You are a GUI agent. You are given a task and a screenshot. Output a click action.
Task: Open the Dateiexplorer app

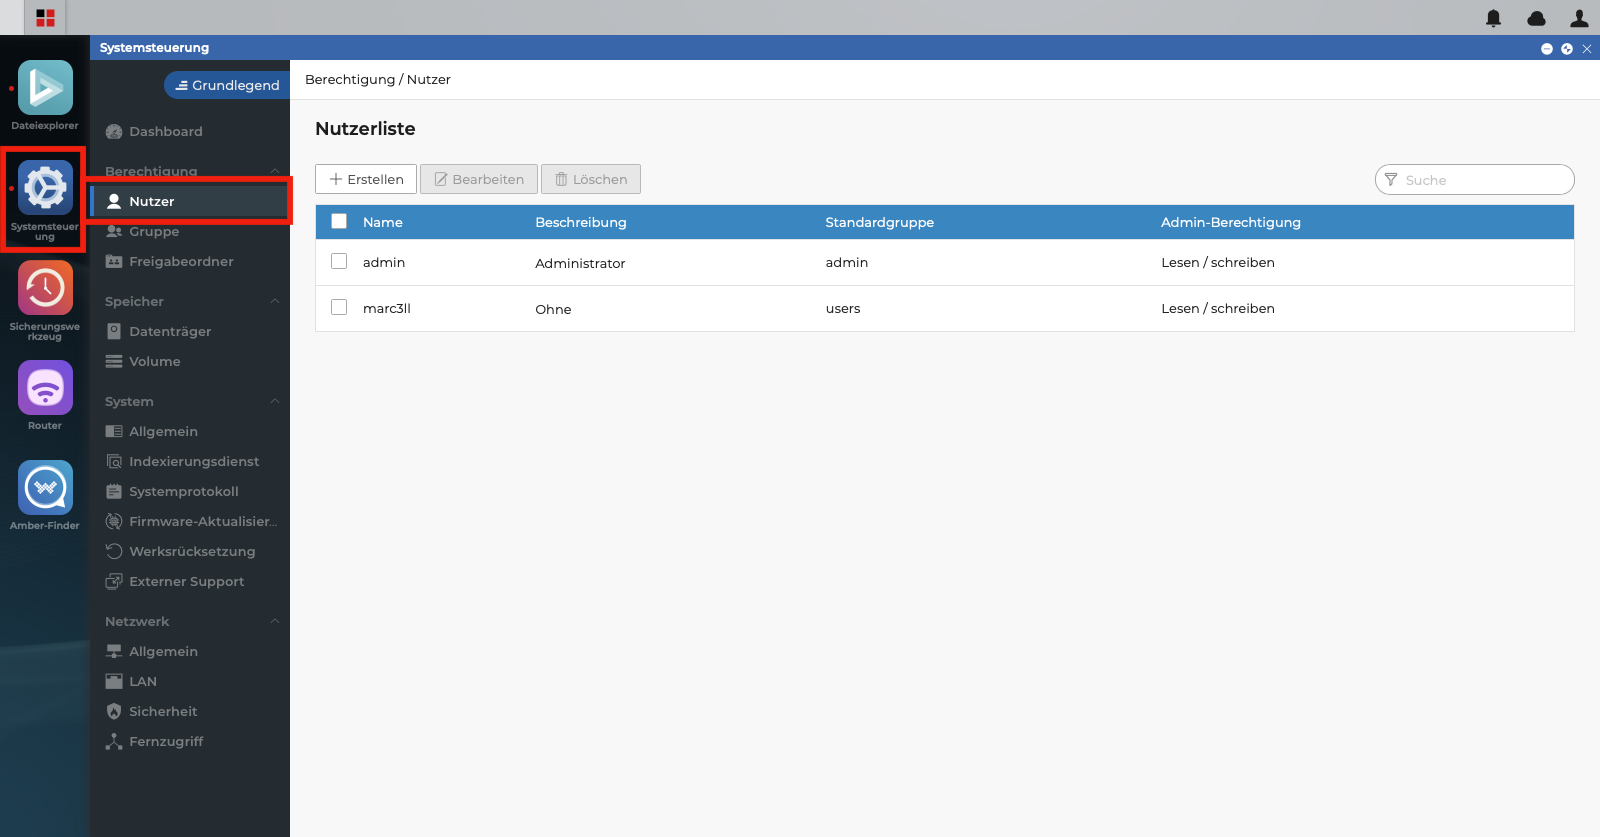point(45,88)
